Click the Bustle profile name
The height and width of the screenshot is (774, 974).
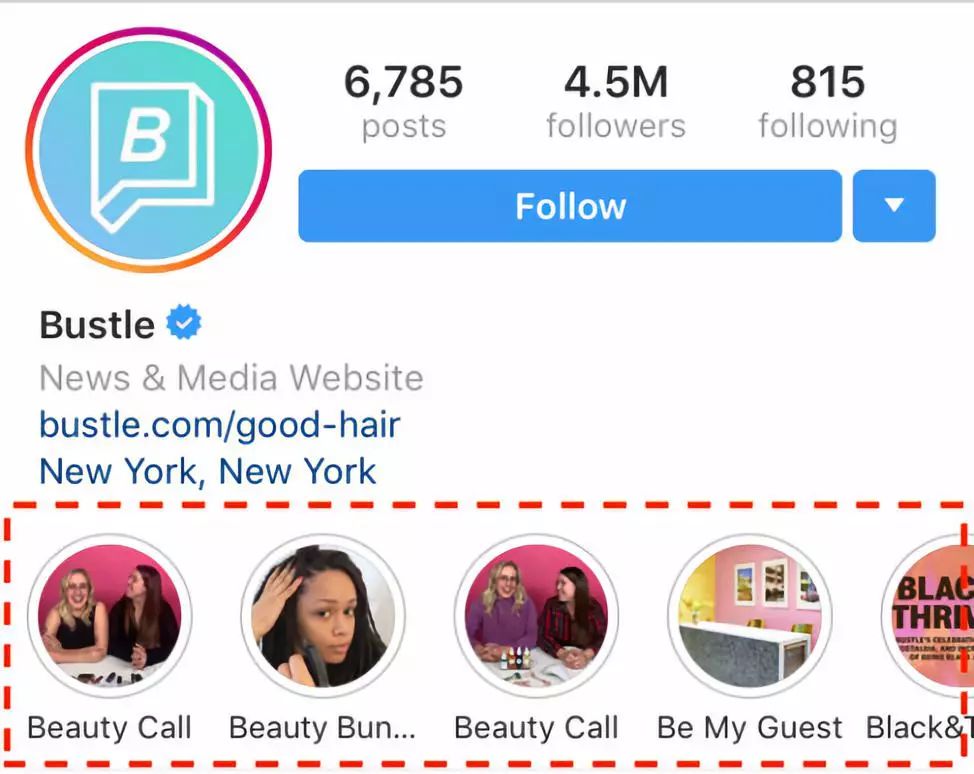[97, 324]
